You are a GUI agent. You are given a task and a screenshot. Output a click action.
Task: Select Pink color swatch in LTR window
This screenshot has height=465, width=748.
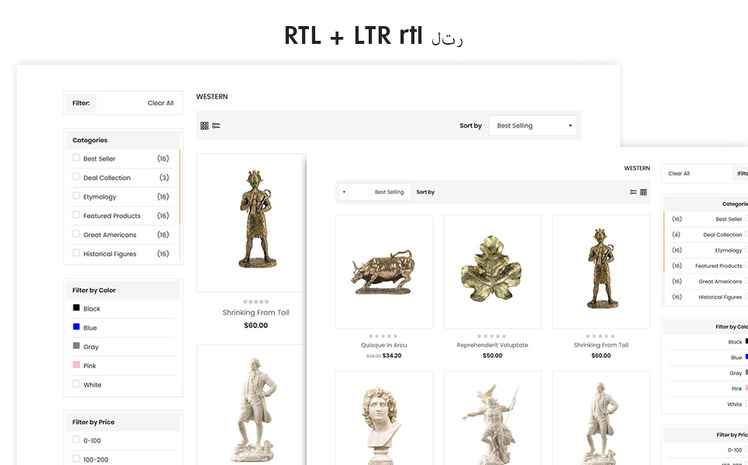(x=76, y=365)
